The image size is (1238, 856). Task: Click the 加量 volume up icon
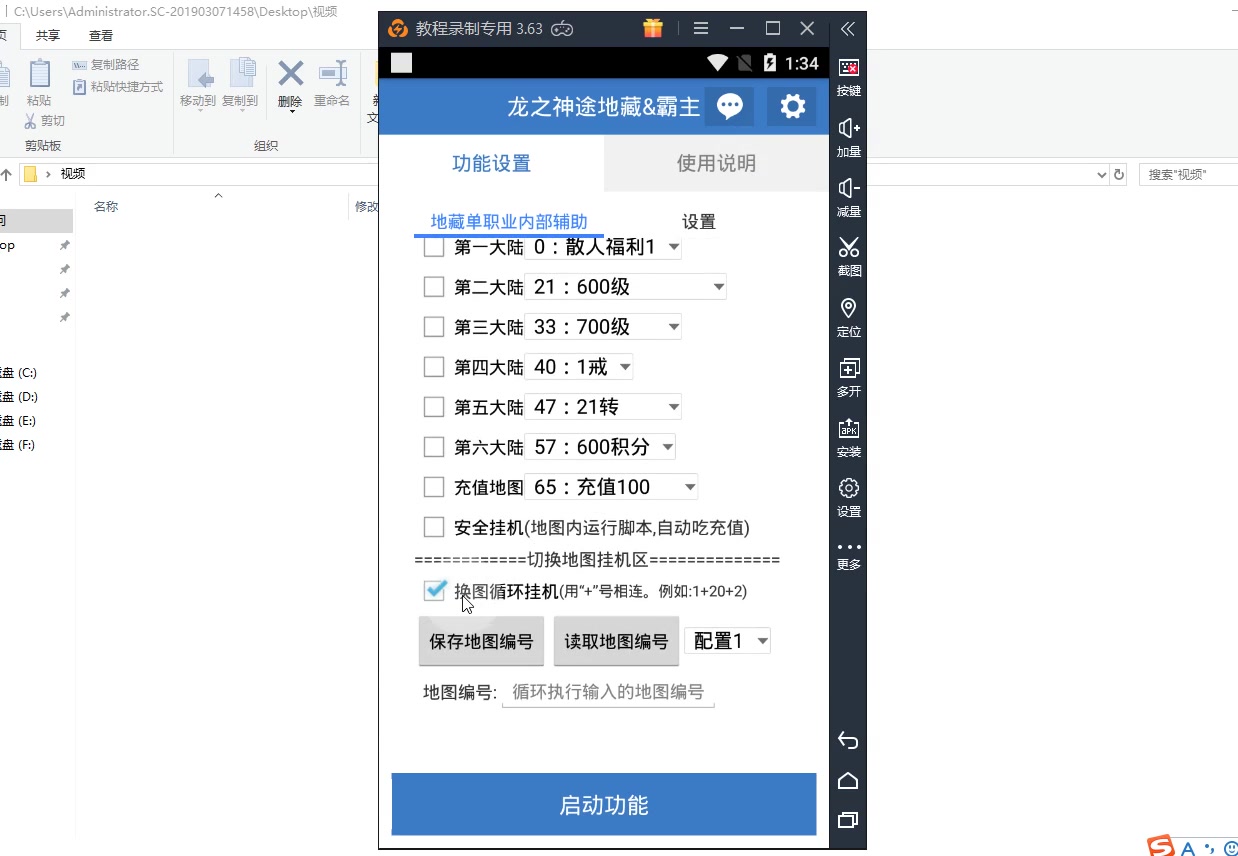coord(848,128)
